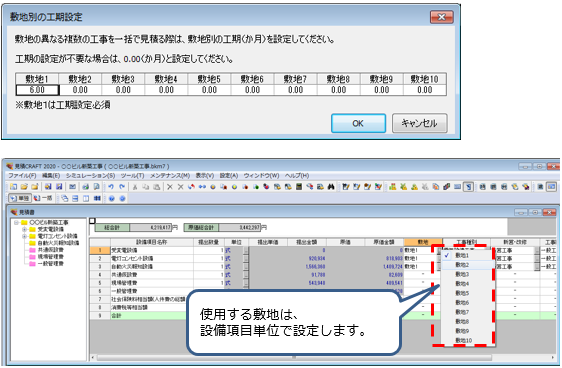Click the Redo arrow icon
562x368 pixels.
pos(122,187)
